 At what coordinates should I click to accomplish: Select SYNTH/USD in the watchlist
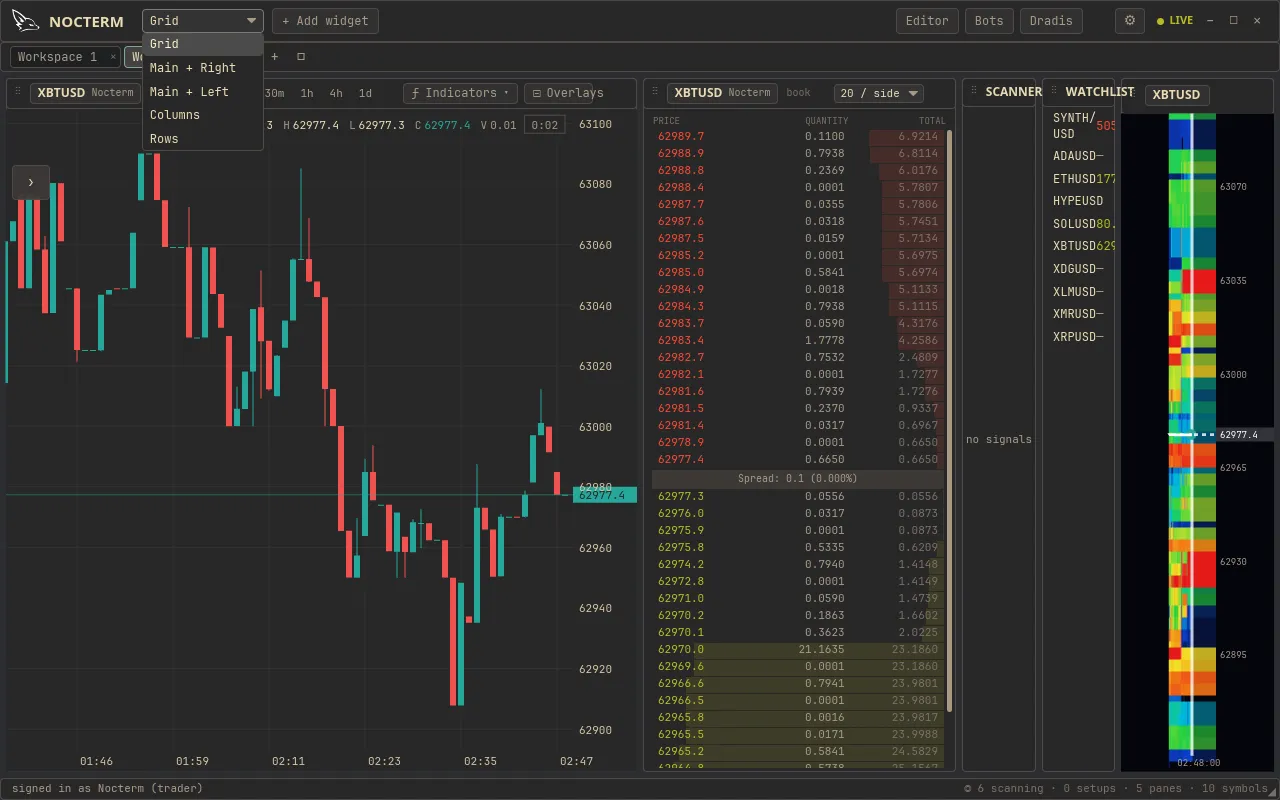(x=1079, y=126)
